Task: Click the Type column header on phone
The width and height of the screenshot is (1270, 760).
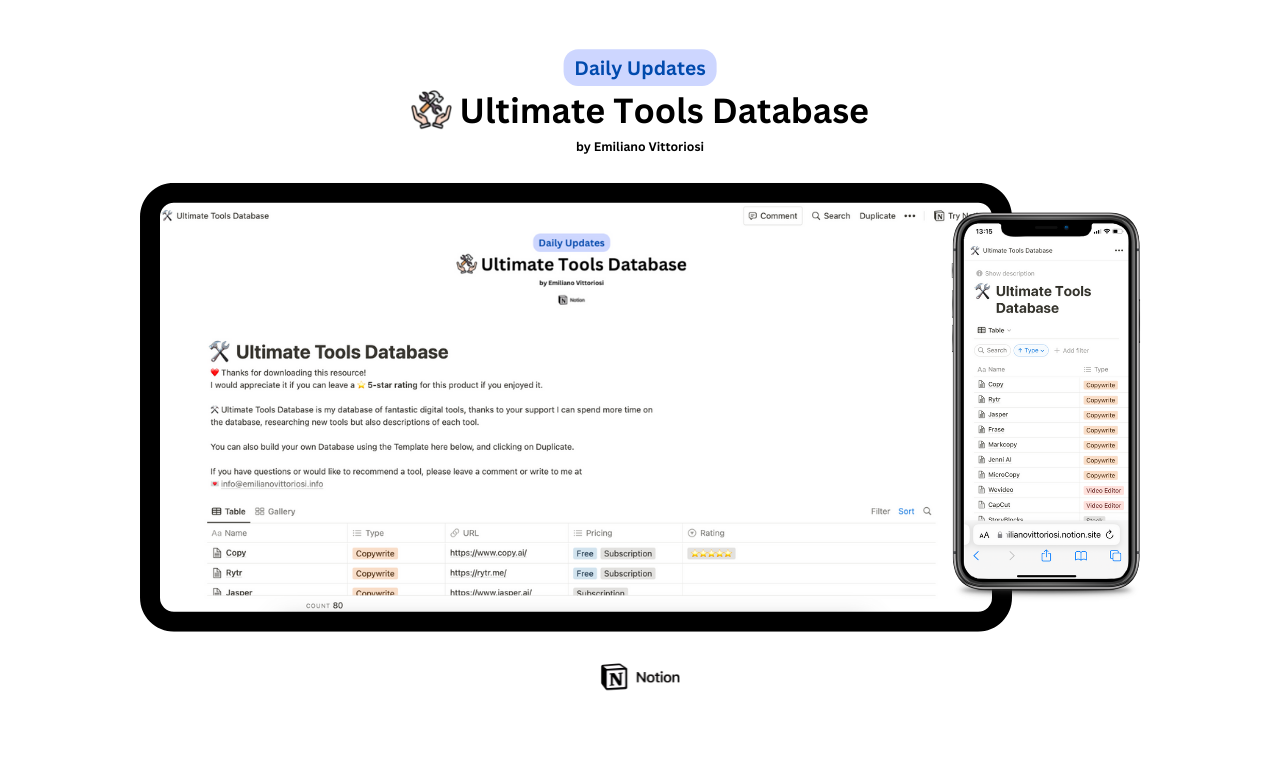Action: coord(1096,369)
